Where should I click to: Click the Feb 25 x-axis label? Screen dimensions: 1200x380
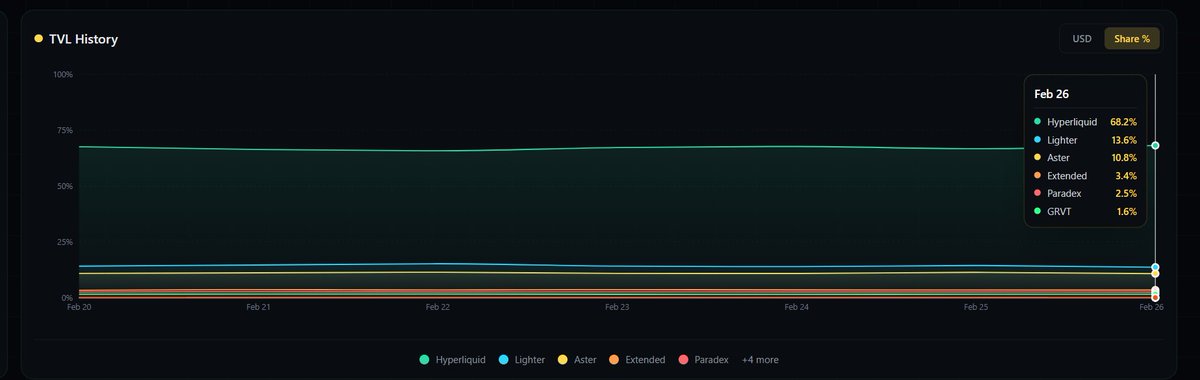[x=976, y=308]
